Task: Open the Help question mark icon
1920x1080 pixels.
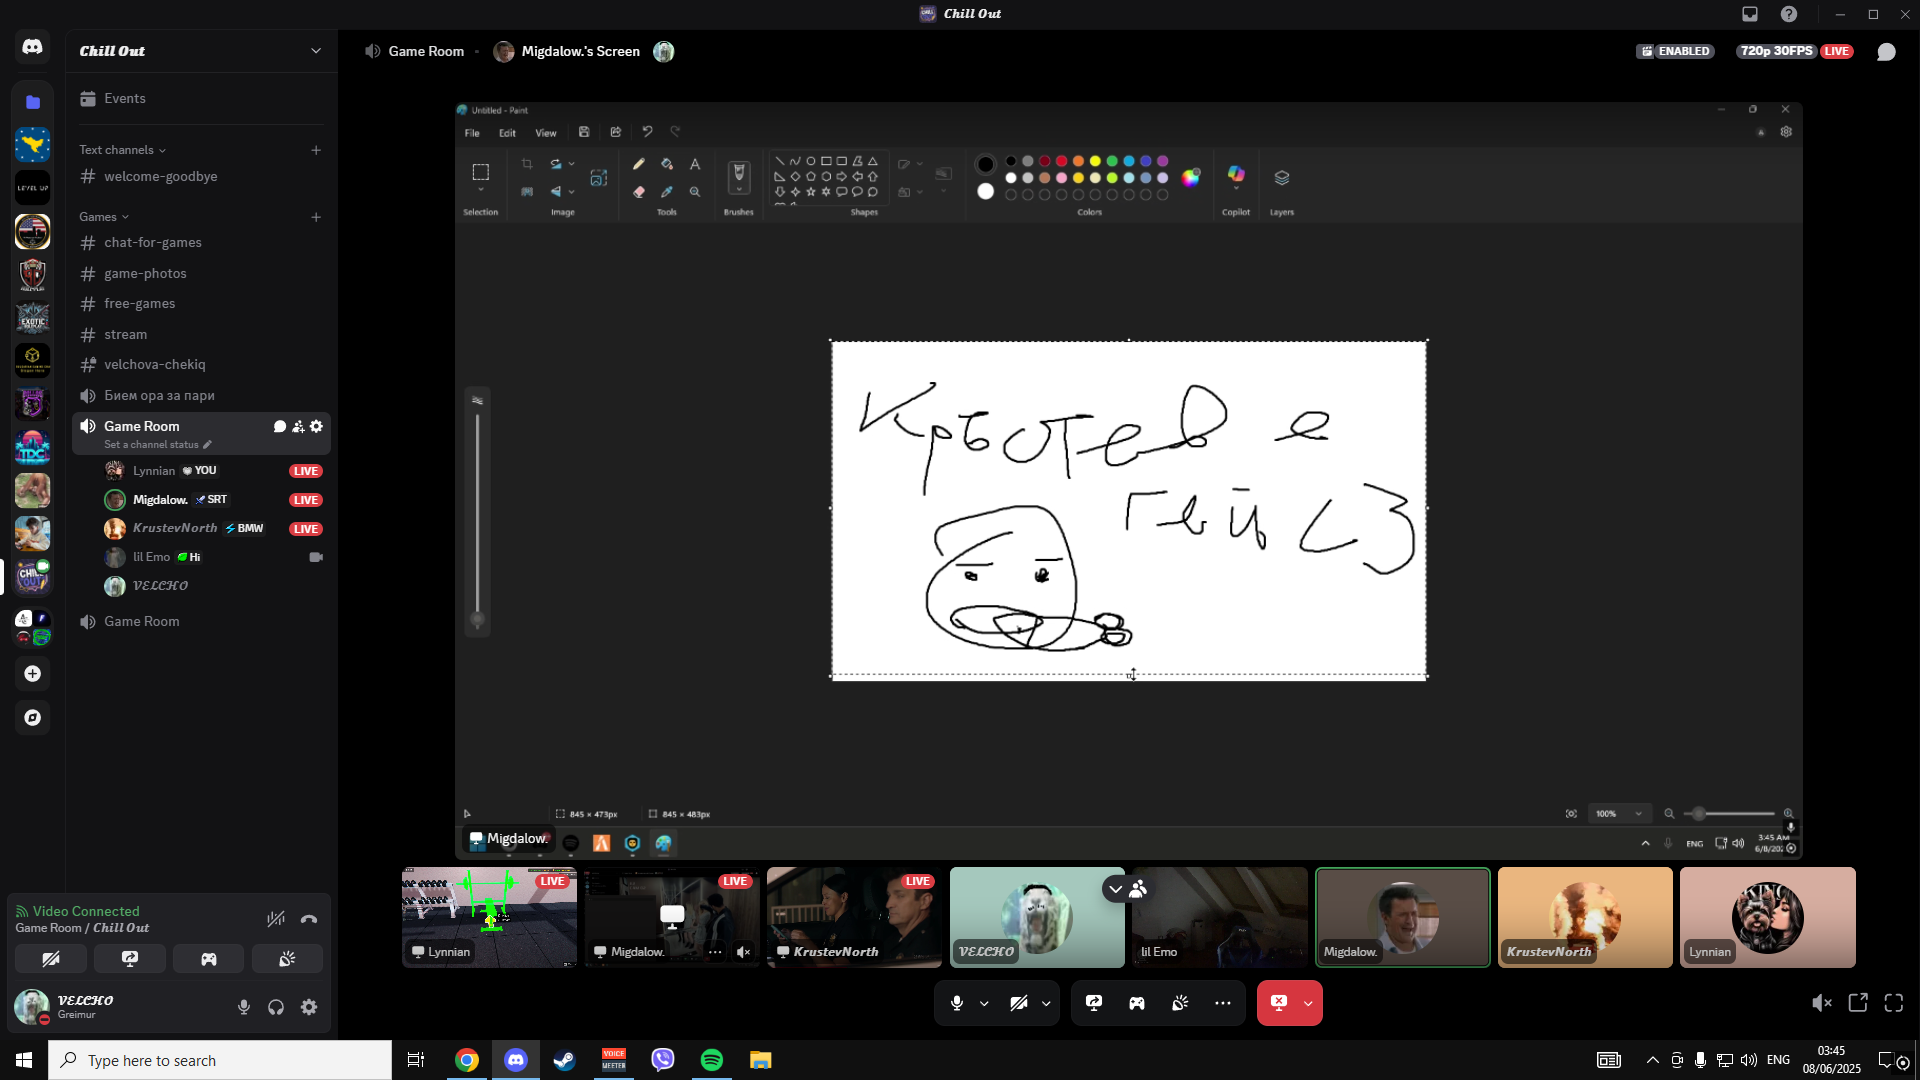Action: 1789,14
